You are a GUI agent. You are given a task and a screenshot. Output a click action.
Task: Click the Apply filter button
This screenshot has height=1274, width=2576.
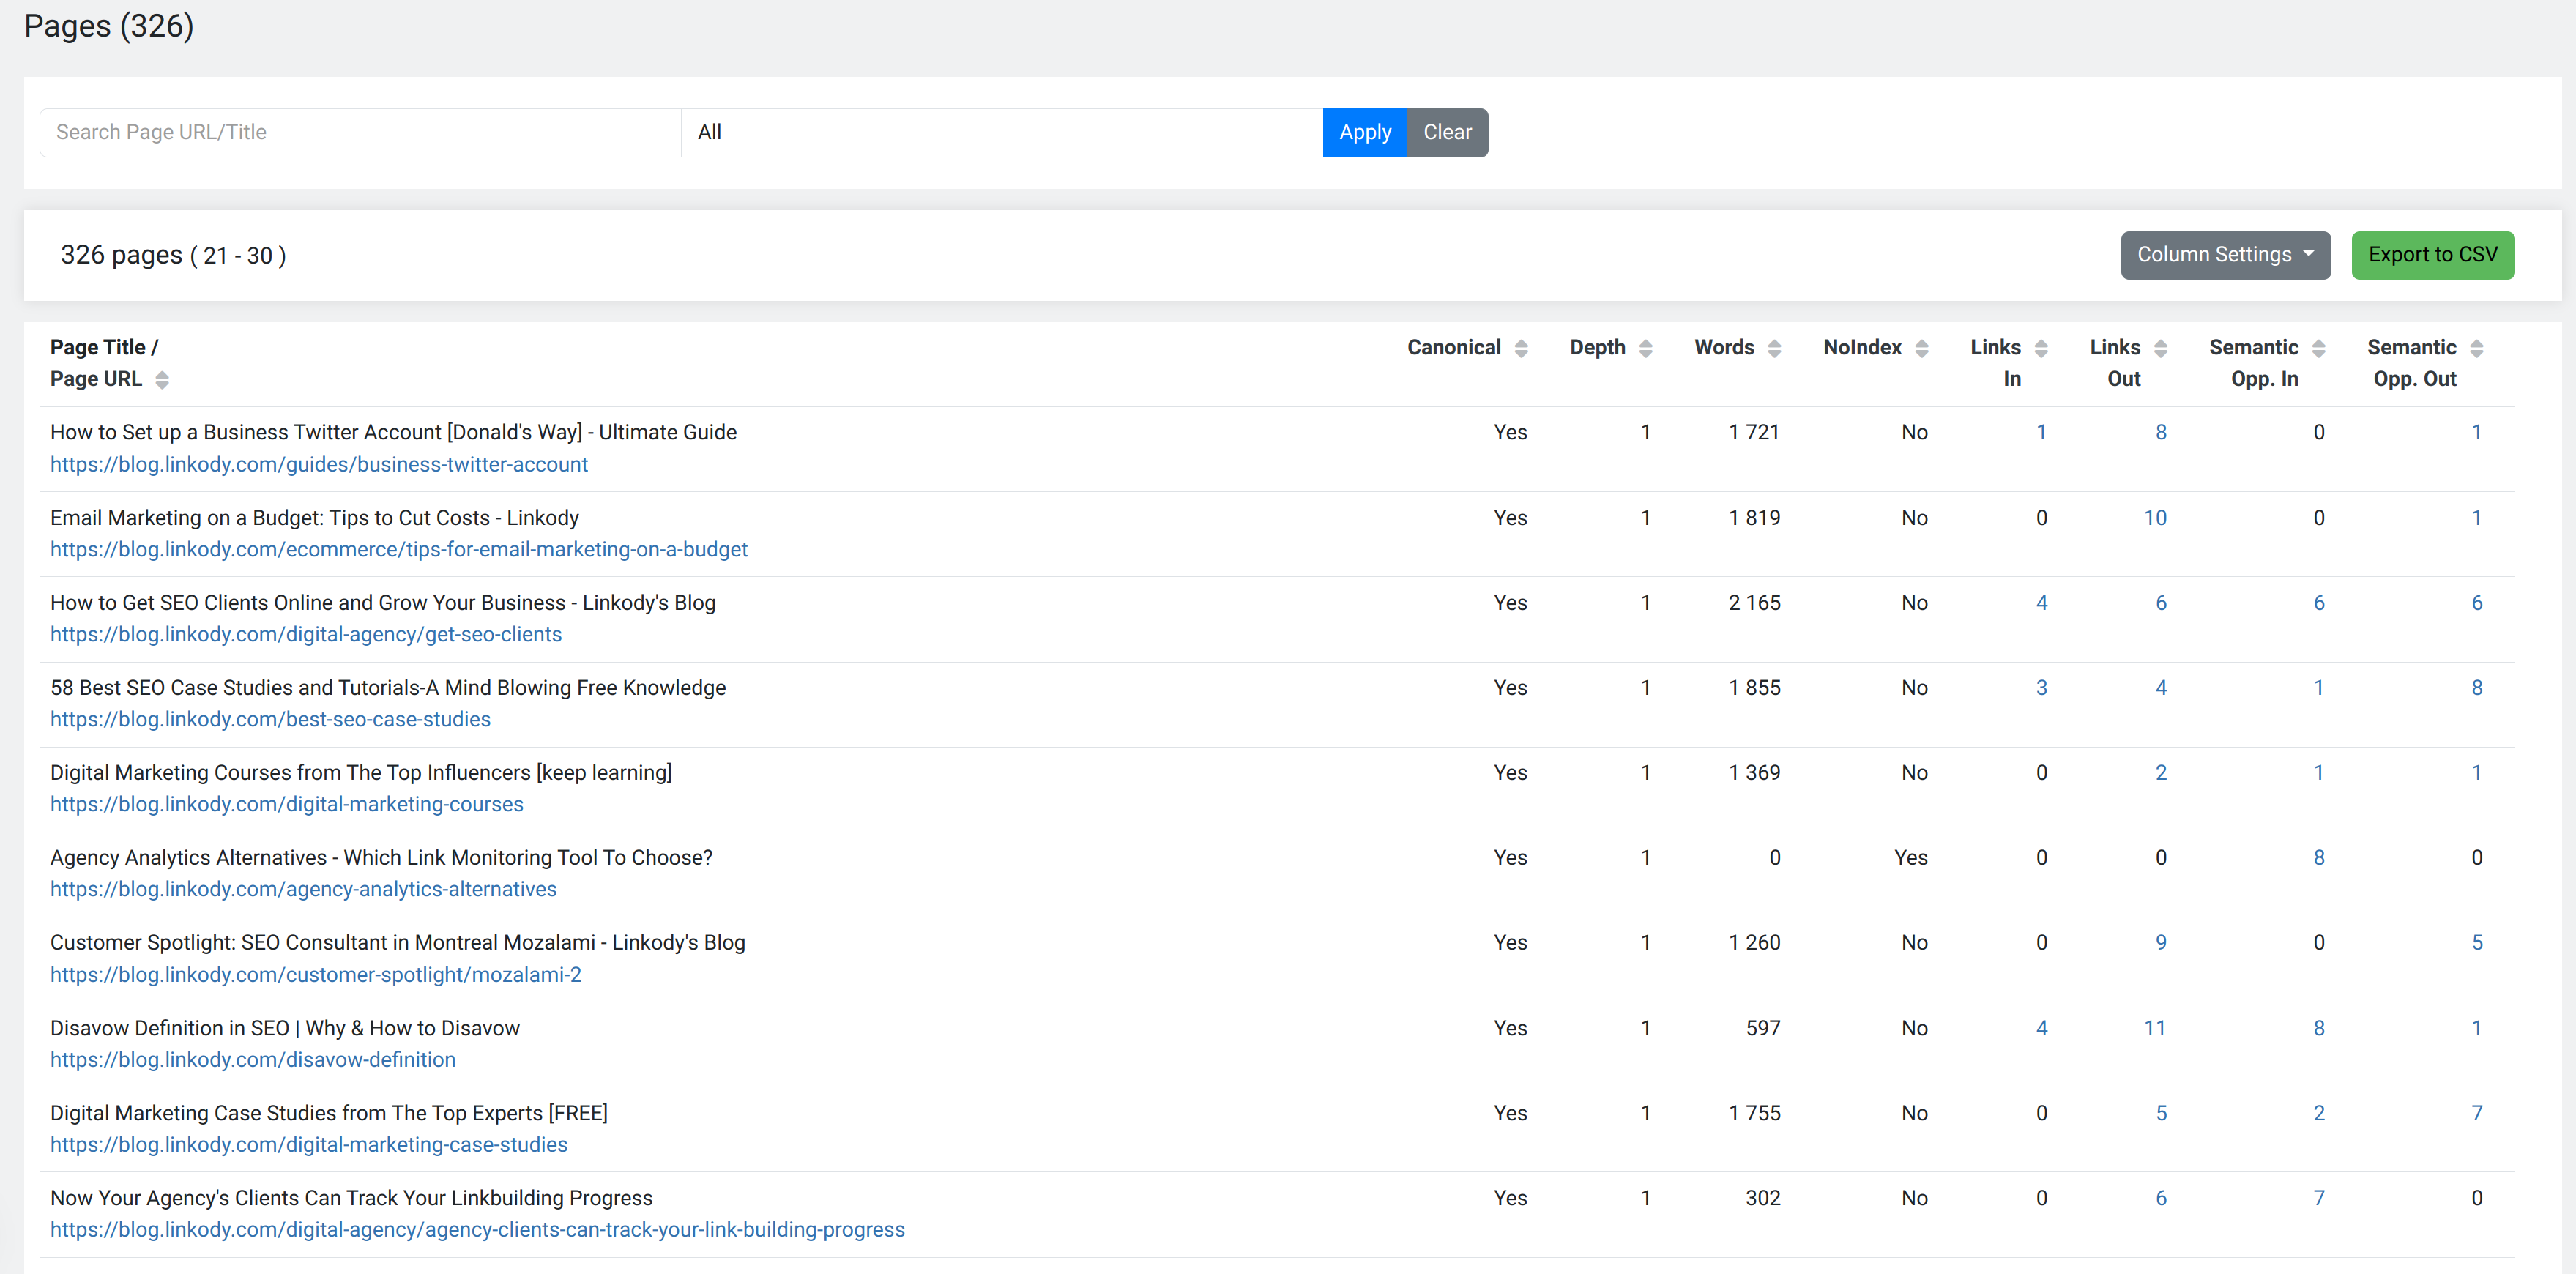(1364, 132)
